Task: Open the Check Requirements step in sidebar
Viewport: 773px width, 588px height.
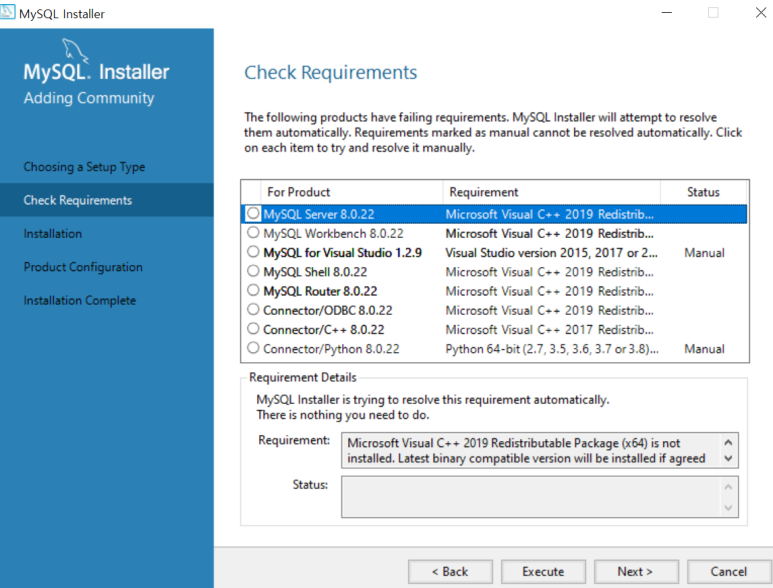Action: click(x=106, y=200)
